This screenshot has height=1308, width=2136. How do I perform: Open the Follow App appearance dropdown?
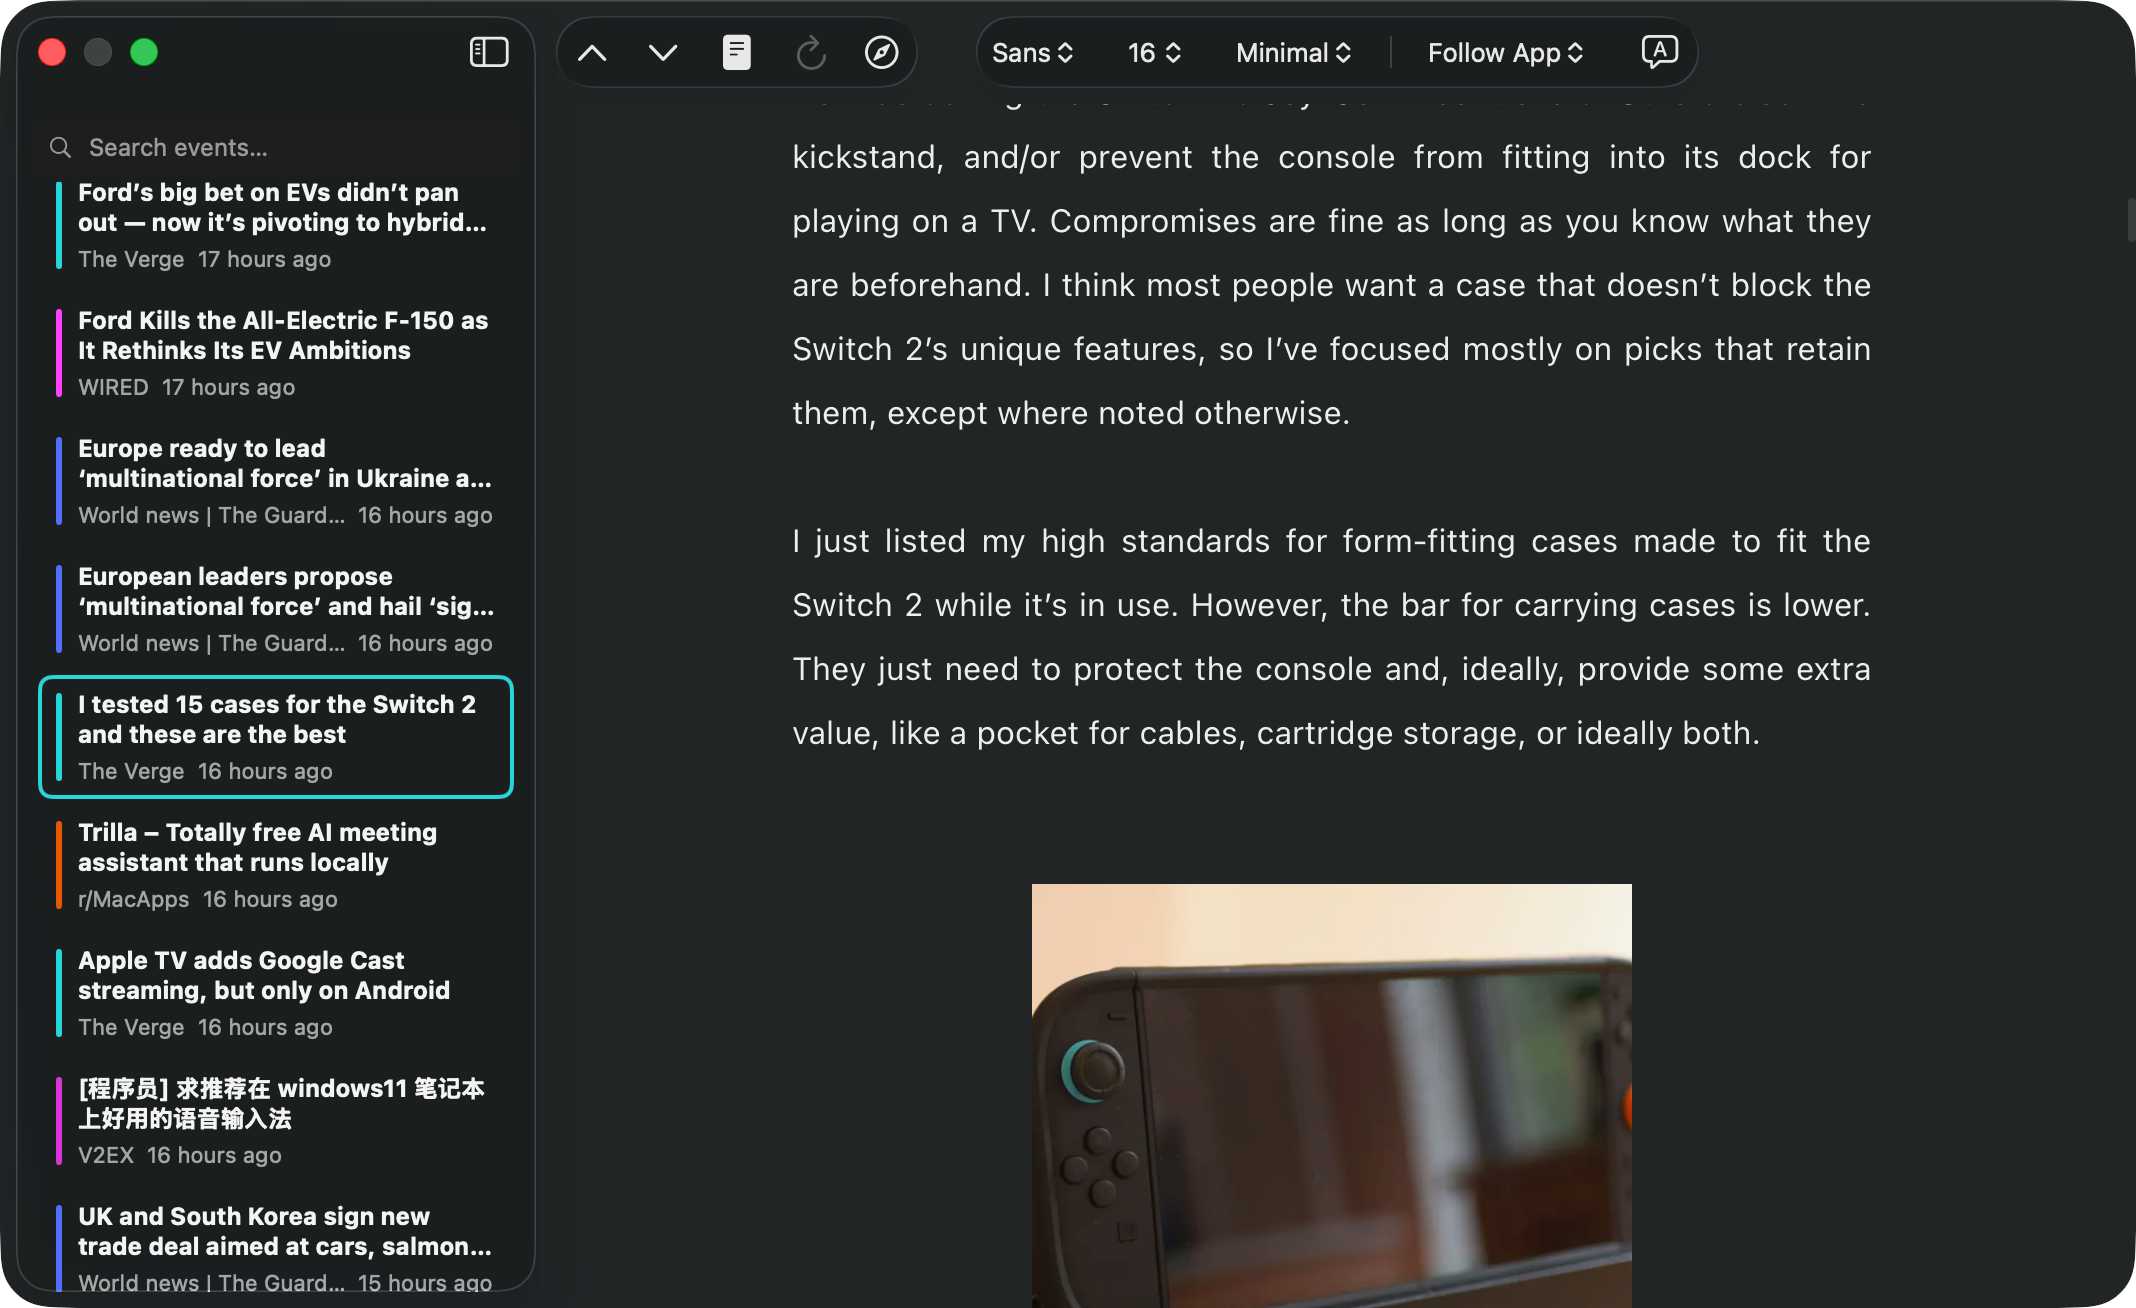(x=1505, y=53)
